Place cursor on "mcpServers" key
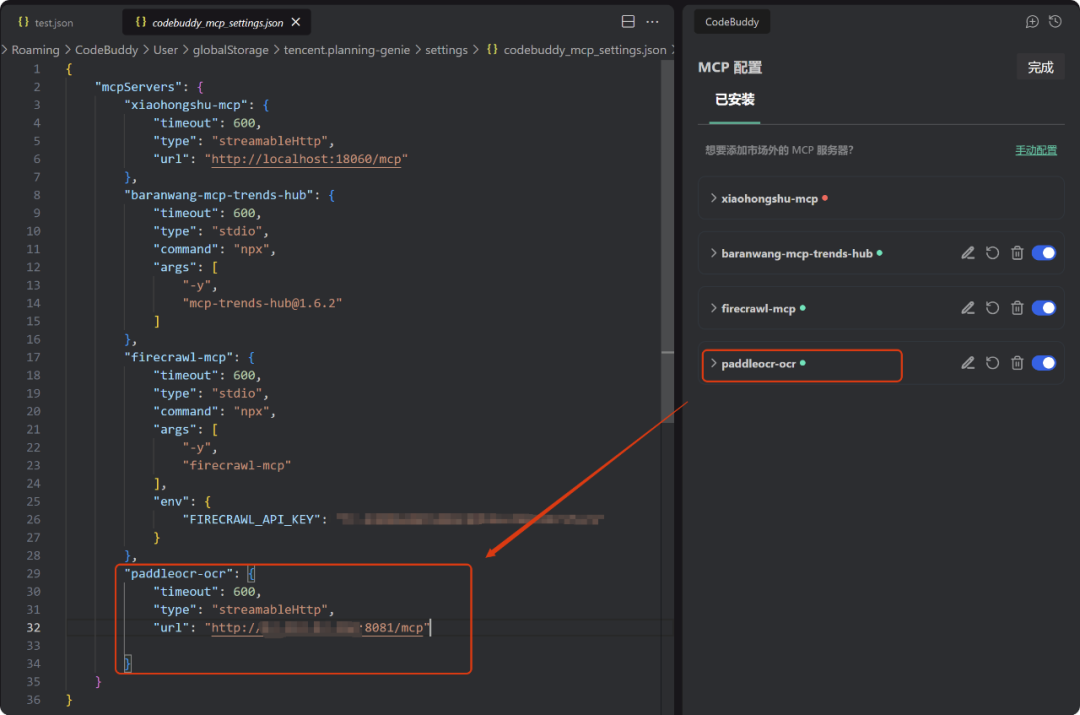 click(x=138, y=87)
